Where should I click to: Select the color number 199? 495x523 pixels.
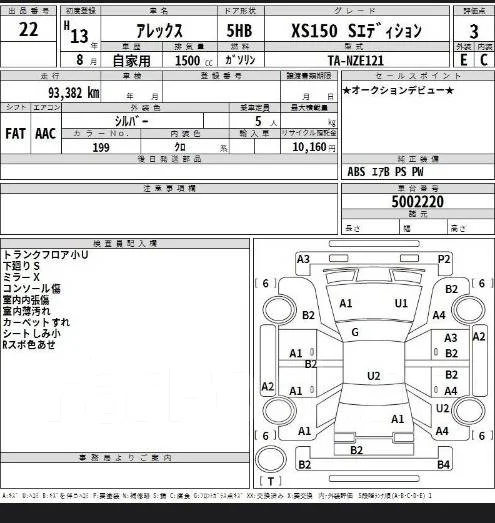[x=101, y=147]
